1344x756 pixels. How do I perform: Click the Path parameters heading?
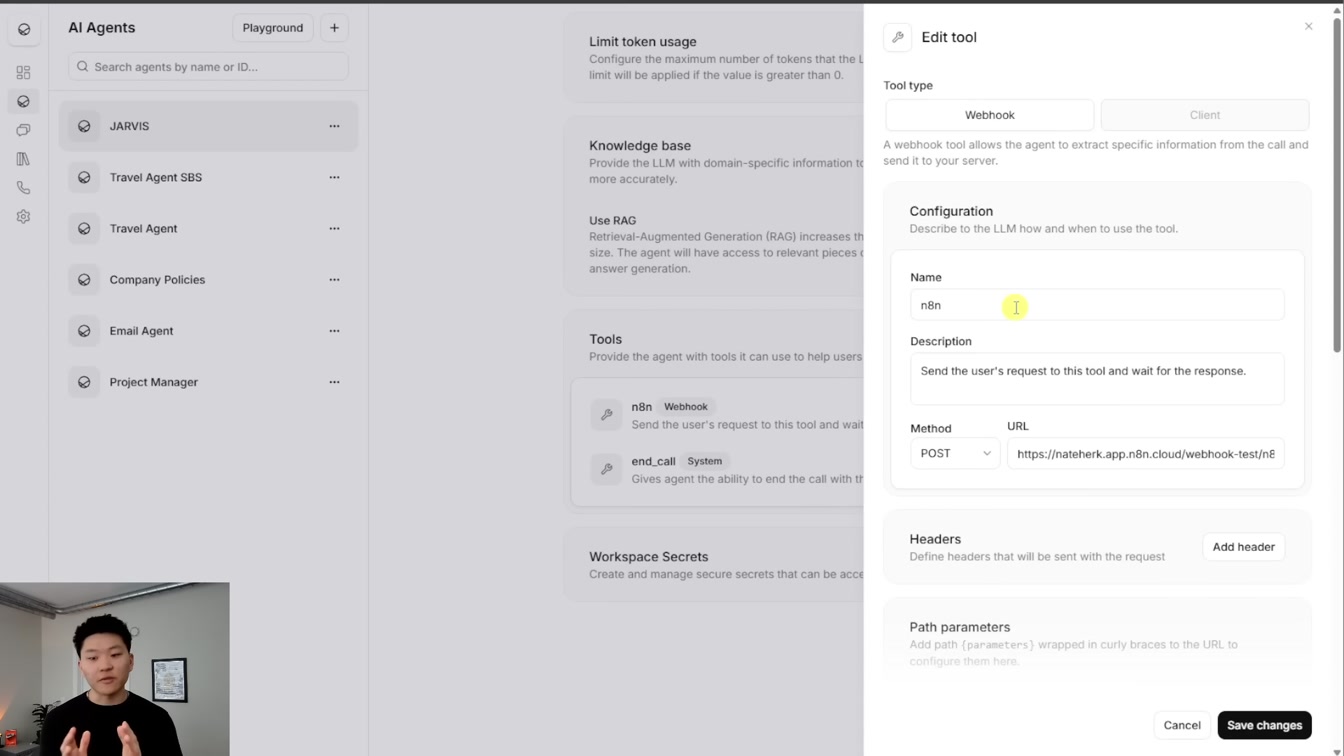click(960, 627)
